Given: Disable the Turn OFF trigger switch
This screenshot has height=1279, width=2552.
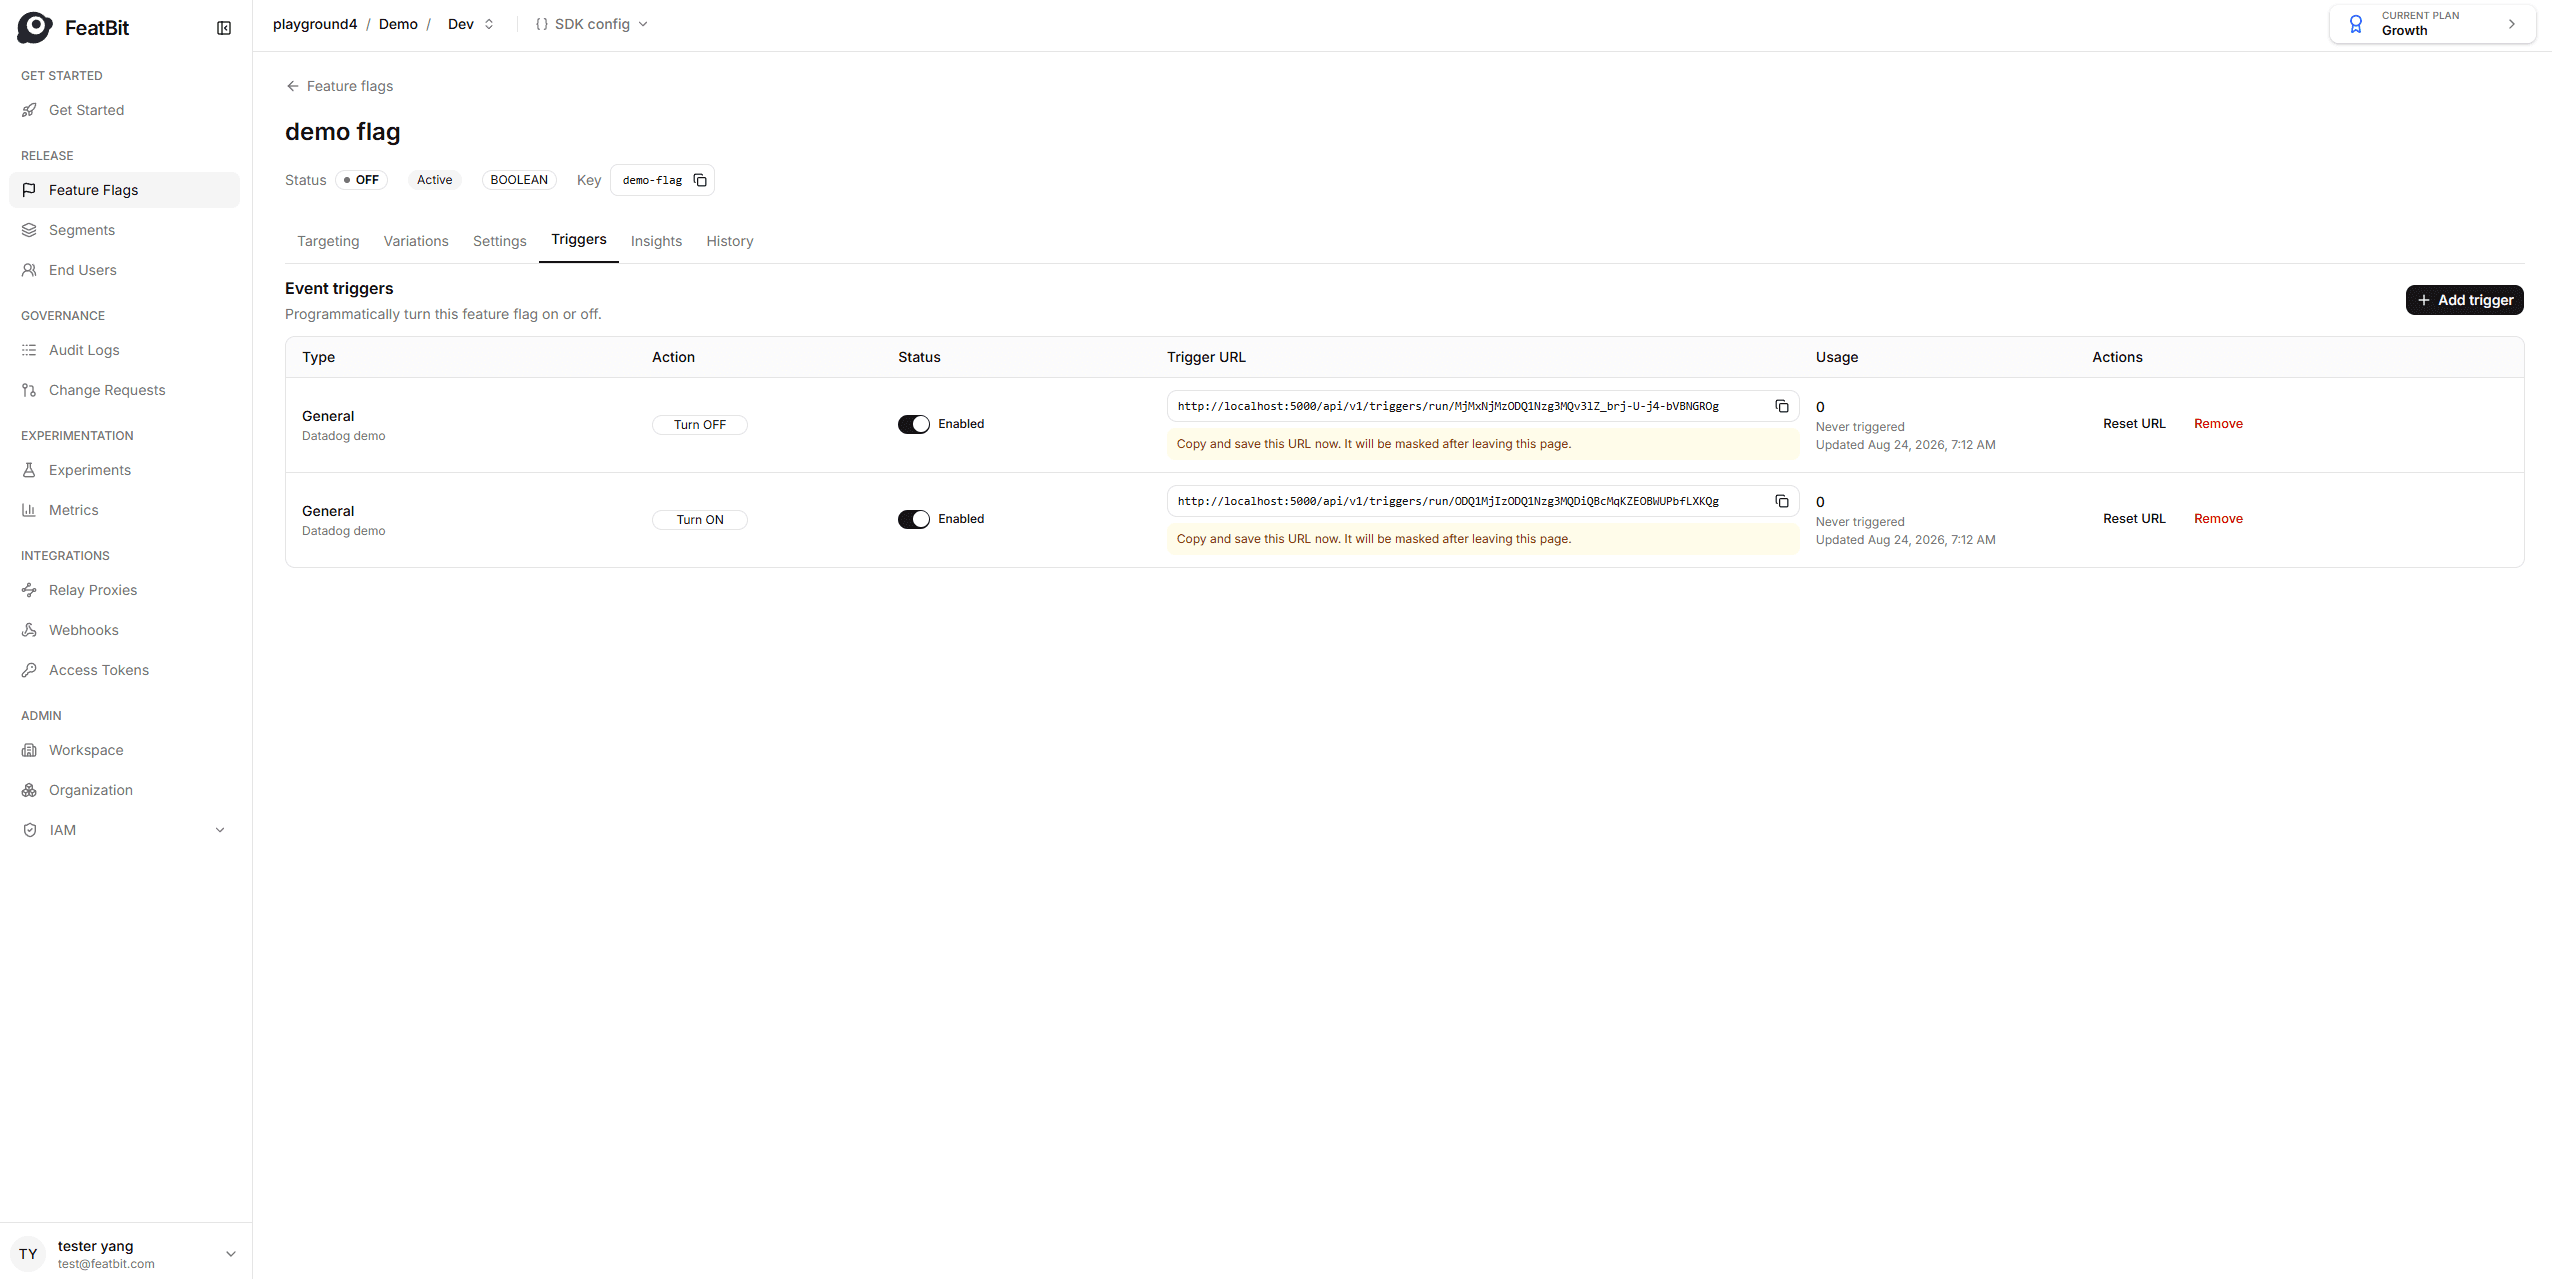Looking at the screenshot, I should point(914,424).
